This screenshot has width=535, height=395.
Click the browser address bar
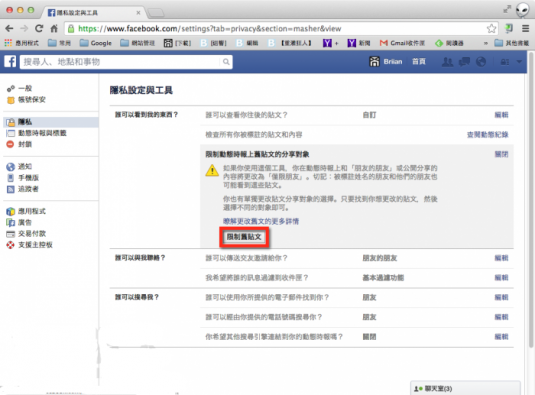[276, 29]
